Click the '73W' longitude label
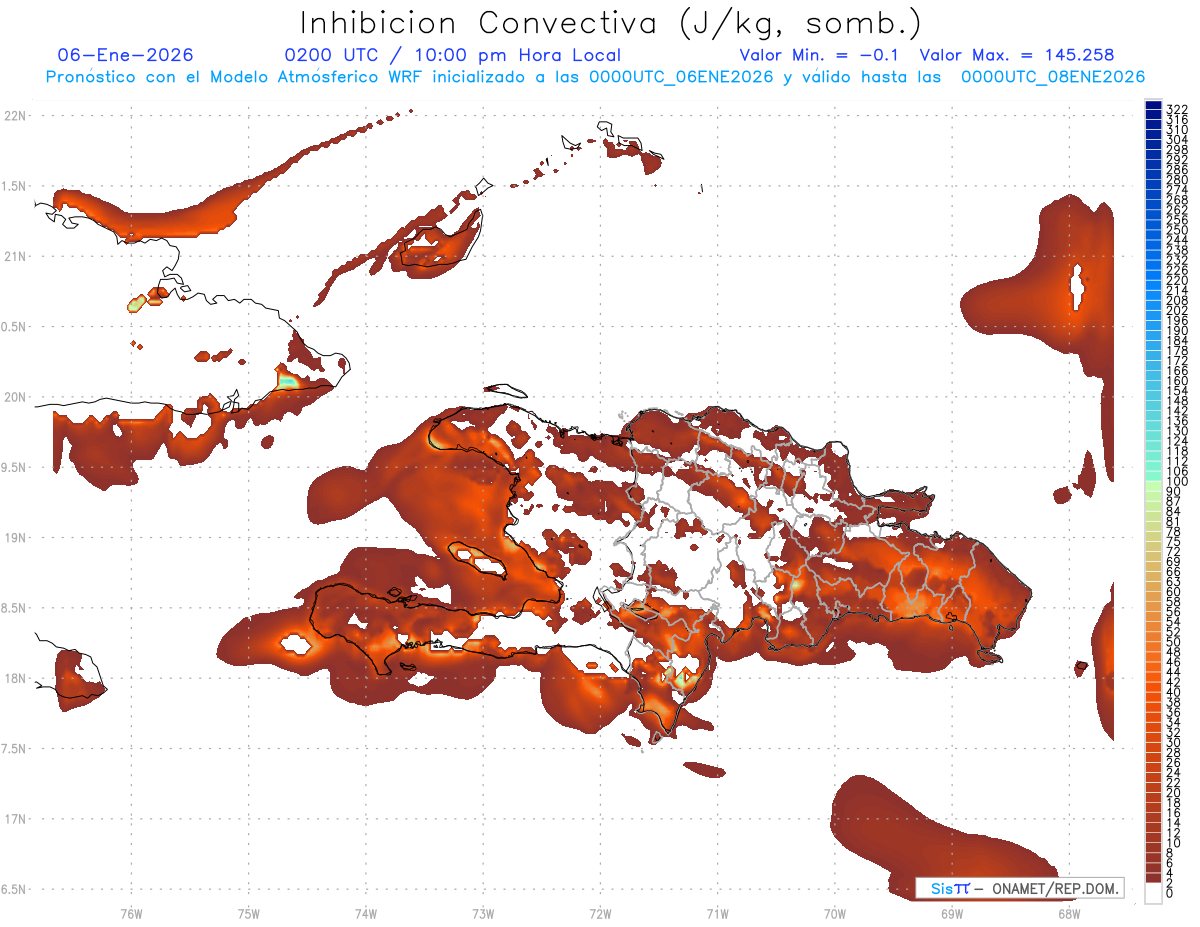This screenshot has height=927, width=1200. tap(483, 913)
